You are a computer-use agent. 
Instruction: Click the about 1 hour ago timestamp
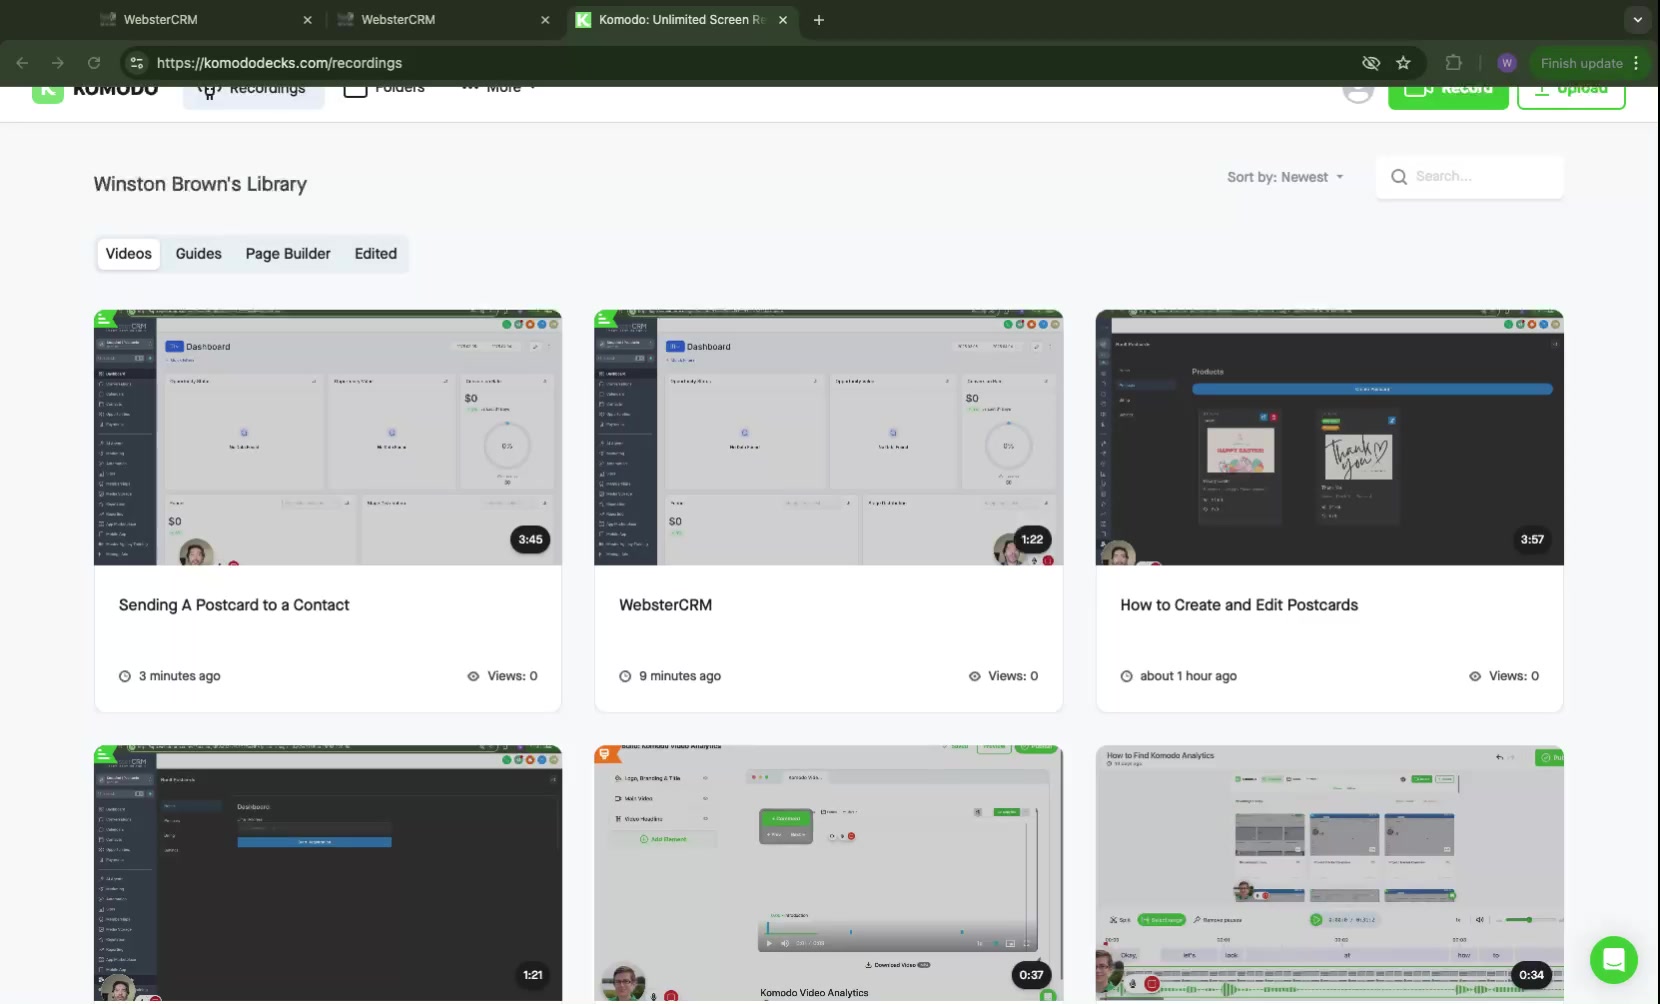coord(1188,676)
